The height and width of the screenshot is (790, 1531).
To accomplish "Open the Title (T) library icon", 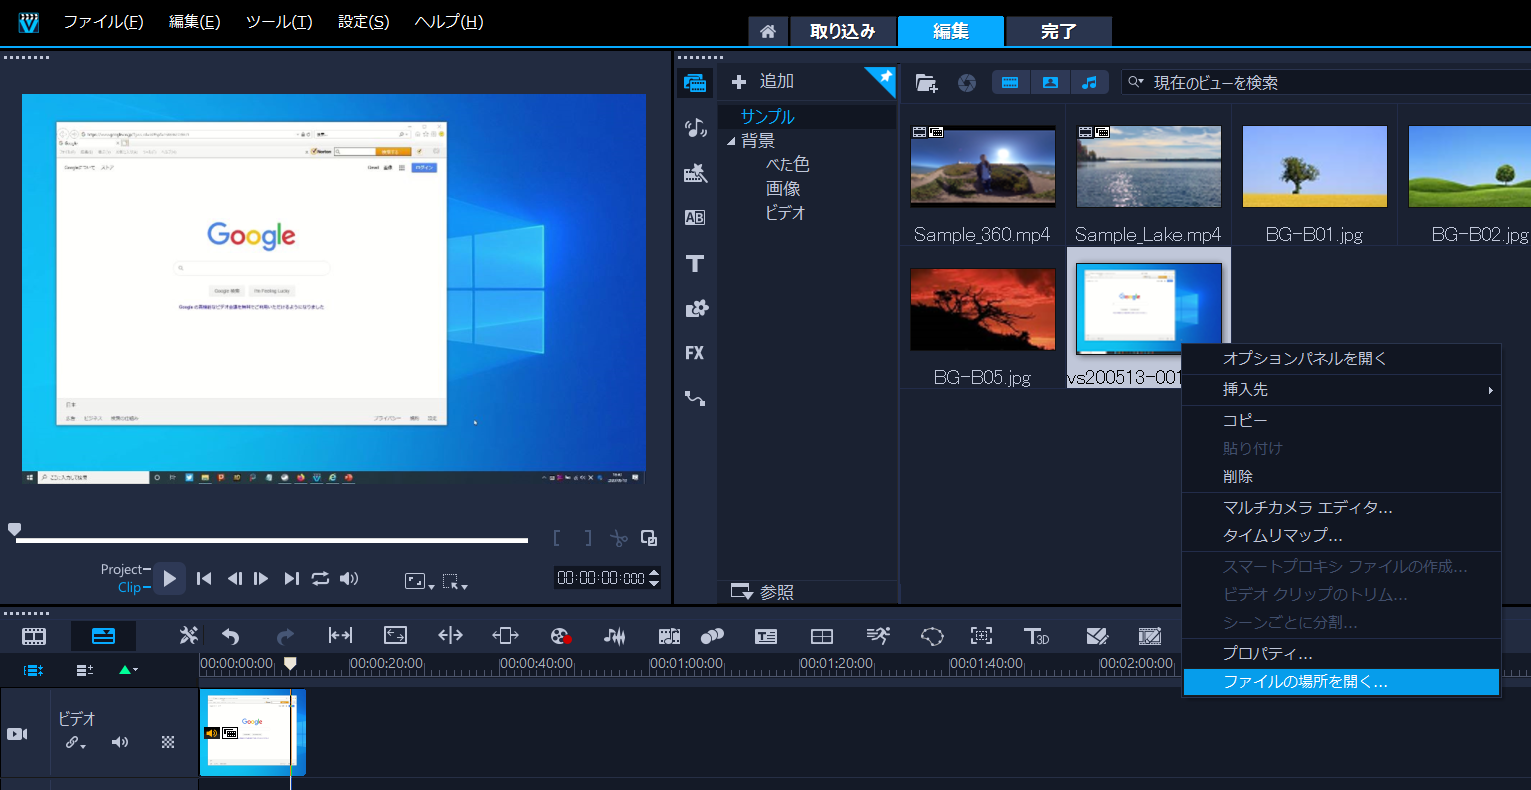I will (x=695, y=263).
